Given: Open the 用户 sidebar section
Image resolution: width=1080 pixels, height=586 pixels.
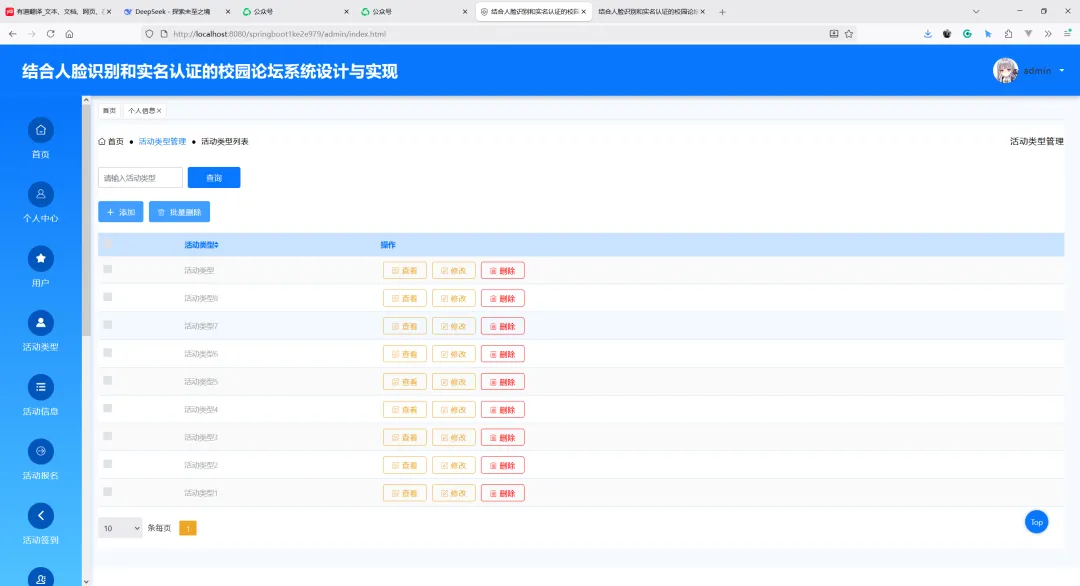Looking at the screenshot, I should click(41, 267).
